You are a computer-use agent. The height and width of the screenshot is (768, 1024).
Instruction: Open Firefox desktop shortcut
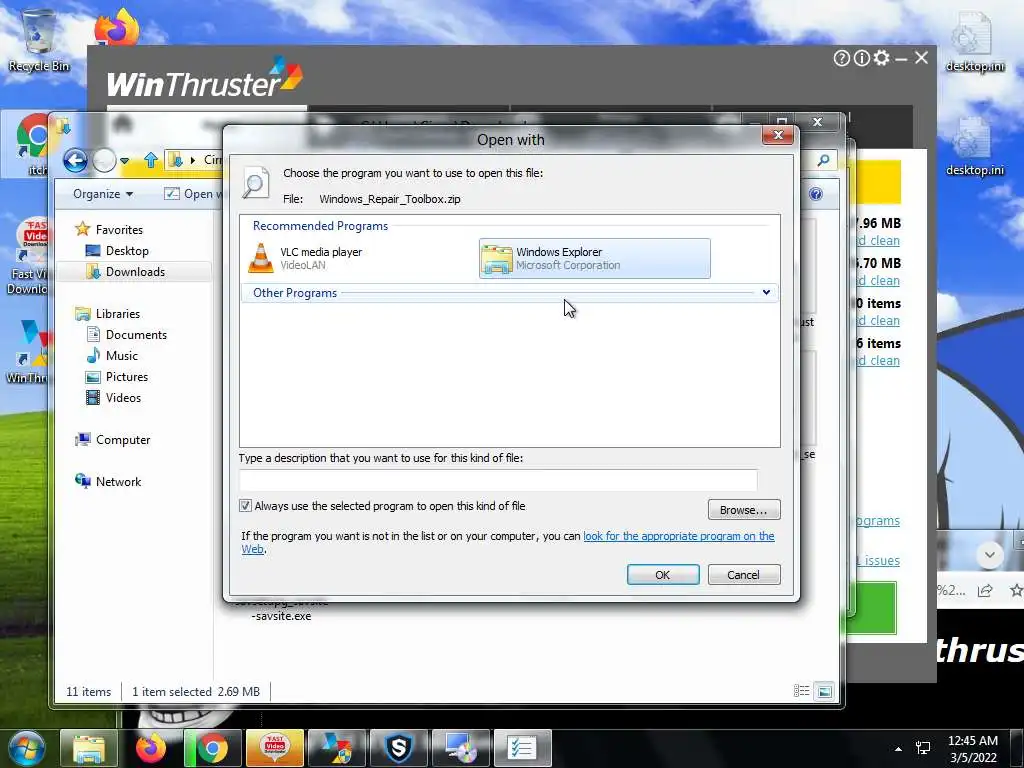tap(117, 27)
